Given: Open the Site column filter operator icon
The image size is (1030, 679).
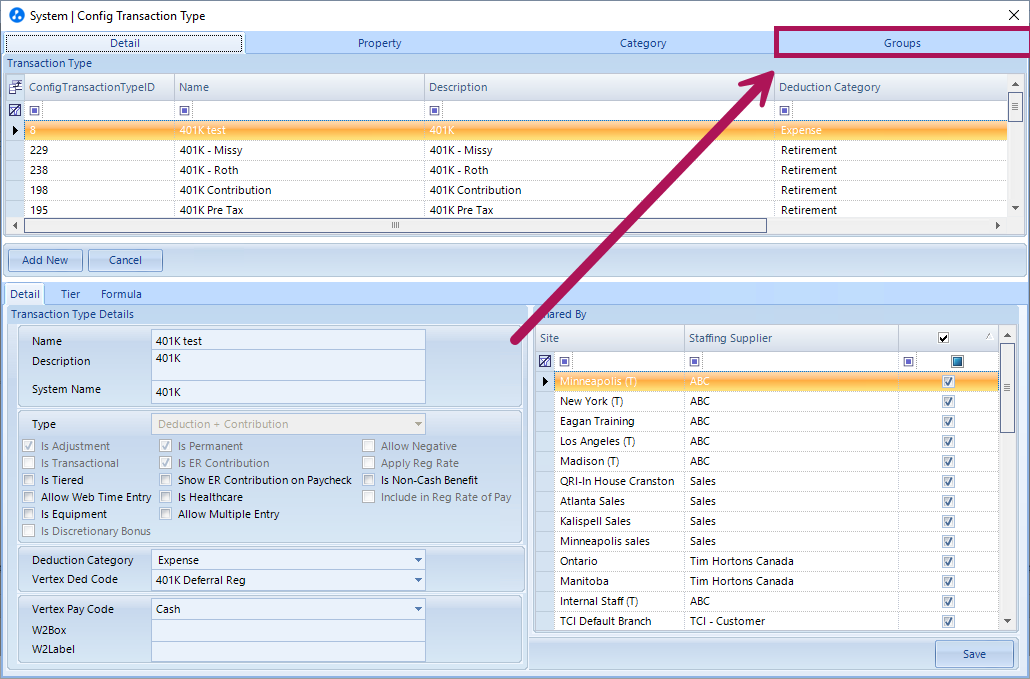Looking at the screenshot, I should tap(564, 361).
